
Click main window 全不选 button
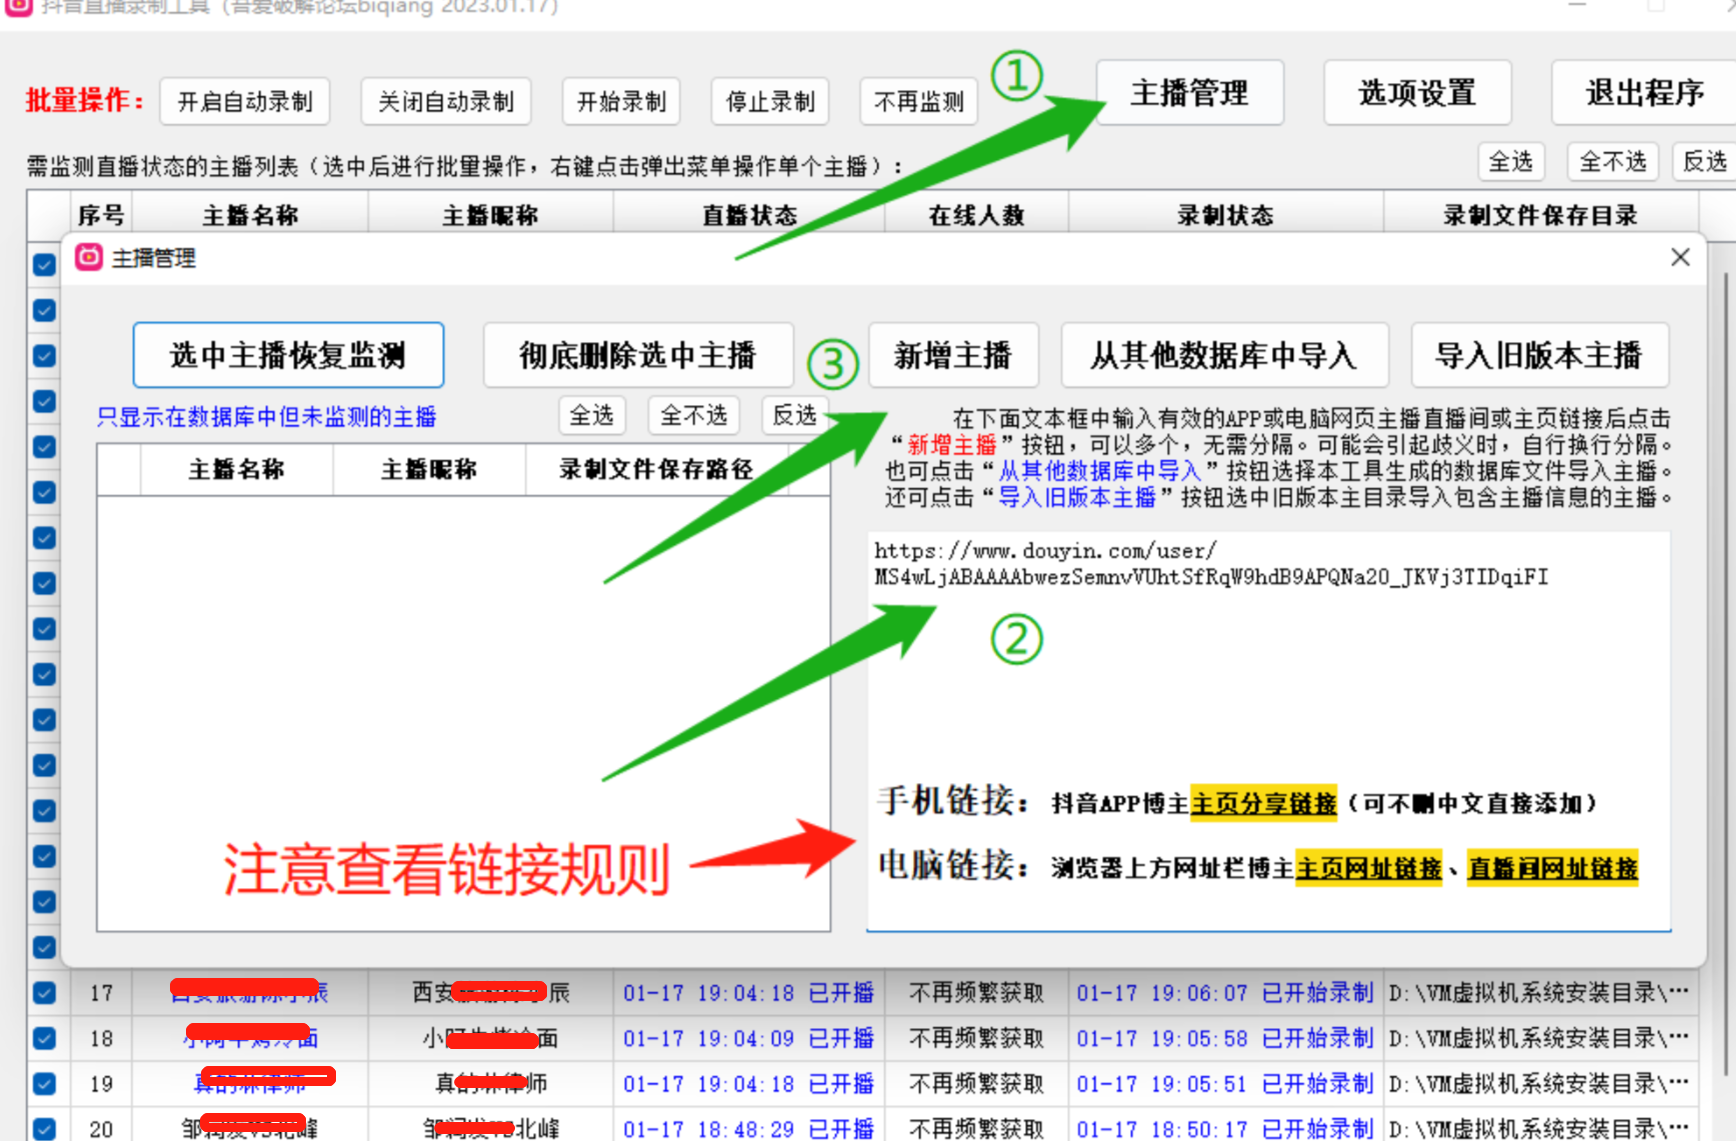(x=1613, y=161)
